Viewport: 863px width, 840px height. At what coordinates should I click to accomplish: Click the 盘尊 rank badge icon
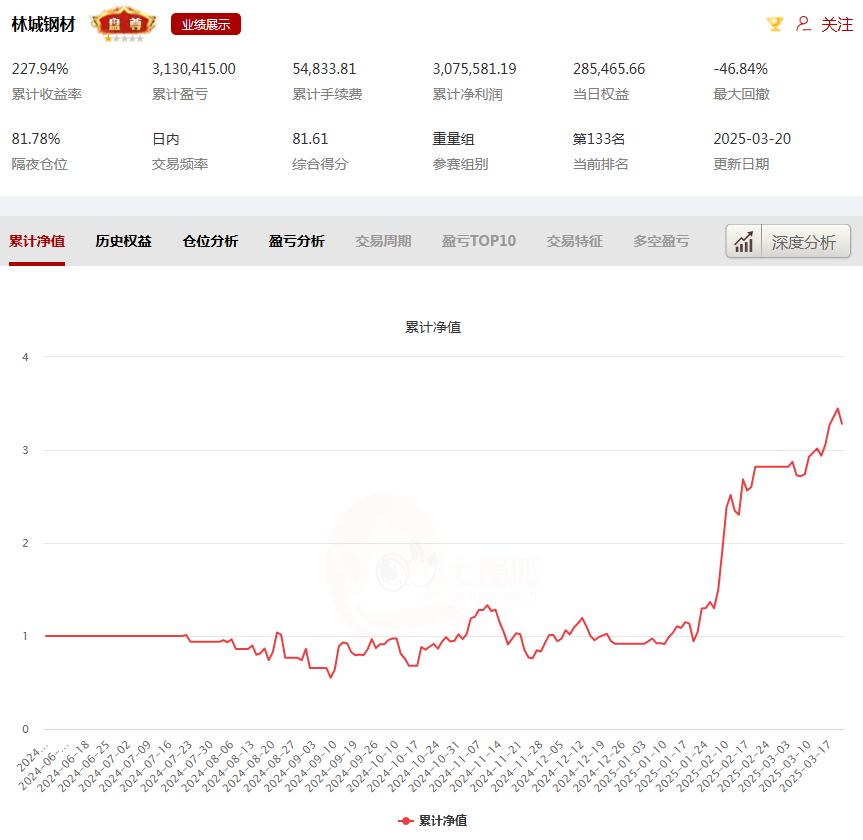click(x=124, y=24)
